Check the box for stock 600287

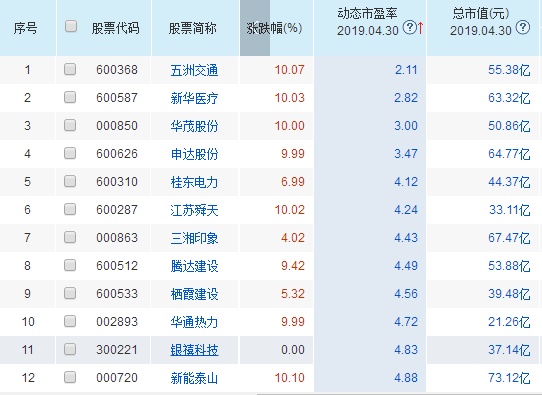coord(70,209)
